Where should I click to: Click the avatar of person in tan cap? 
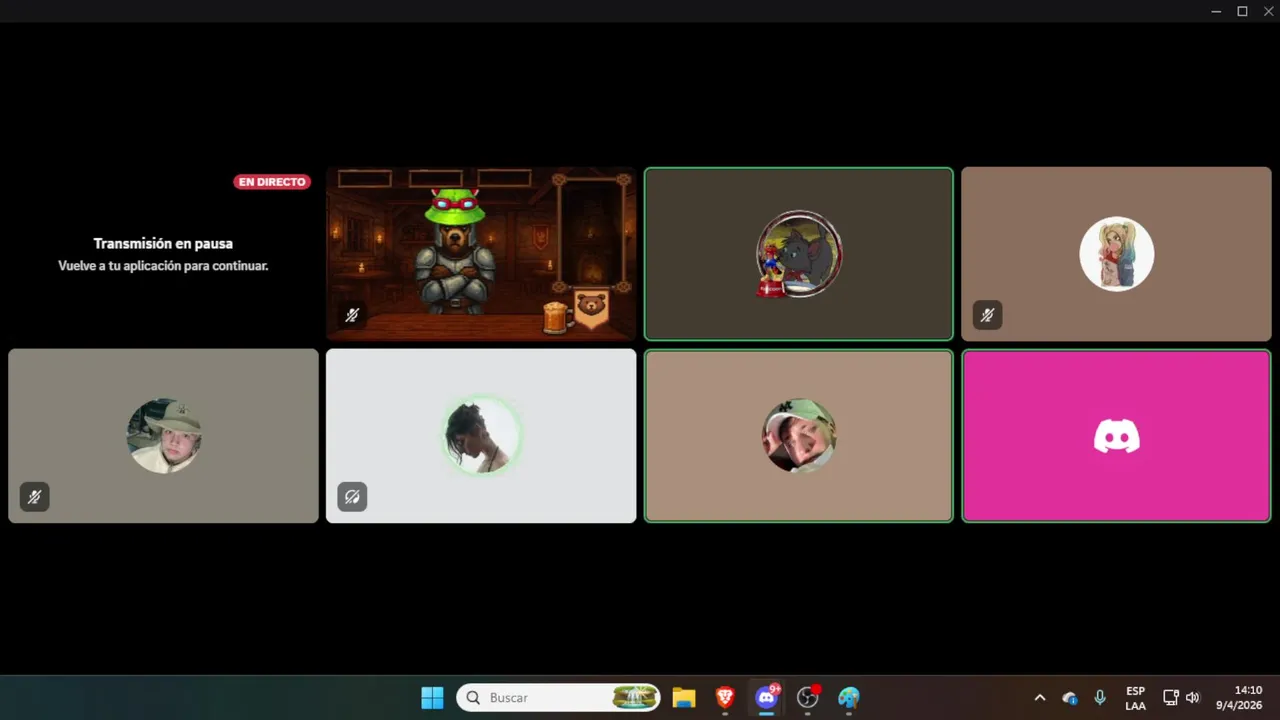(163, 436)
